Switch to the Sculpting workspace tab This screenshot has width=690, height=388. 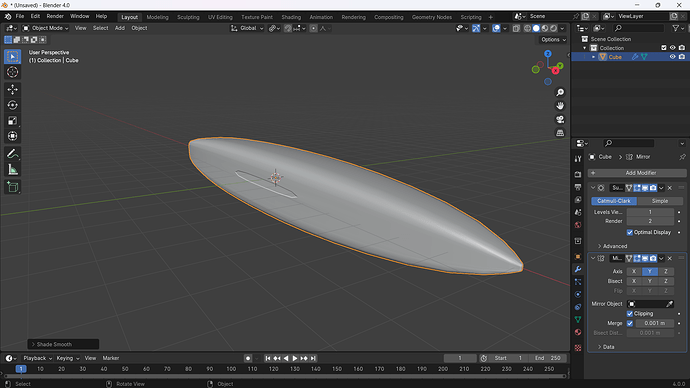tap(188, 17)
